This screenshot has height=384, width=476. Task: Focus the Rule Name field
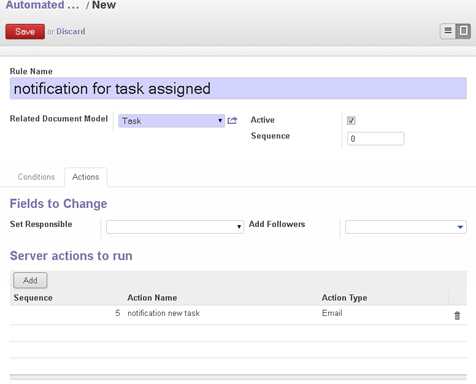[238, 89]
